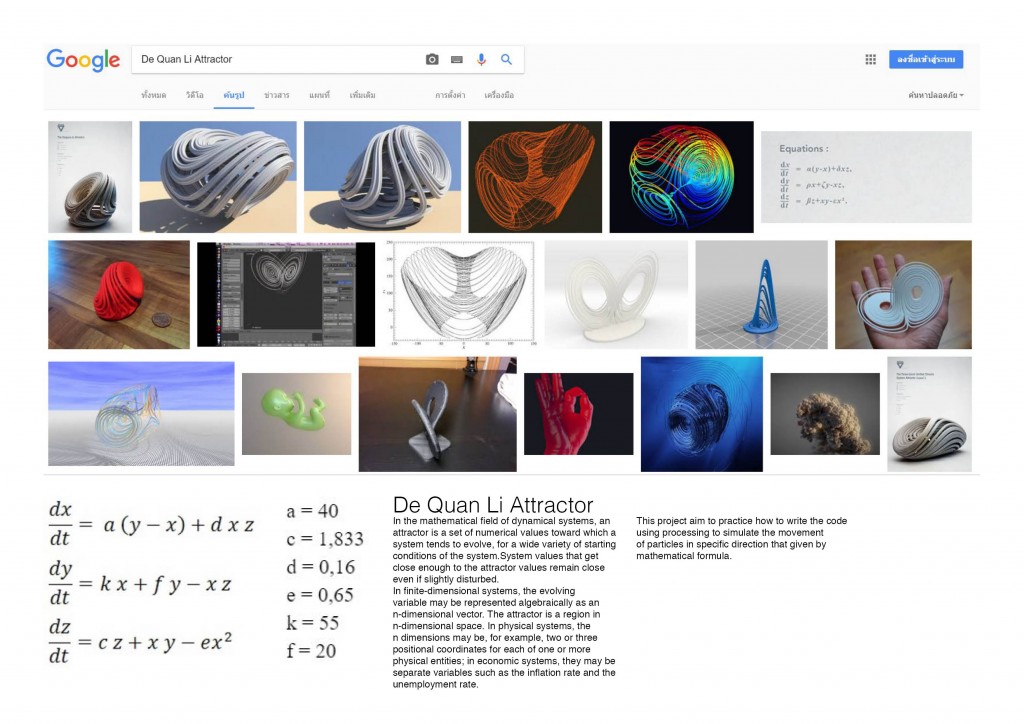Open the grey Equations image thumbnail
Image resolution: width=1024 pixels, height=724 pixels.
point(866,176)
